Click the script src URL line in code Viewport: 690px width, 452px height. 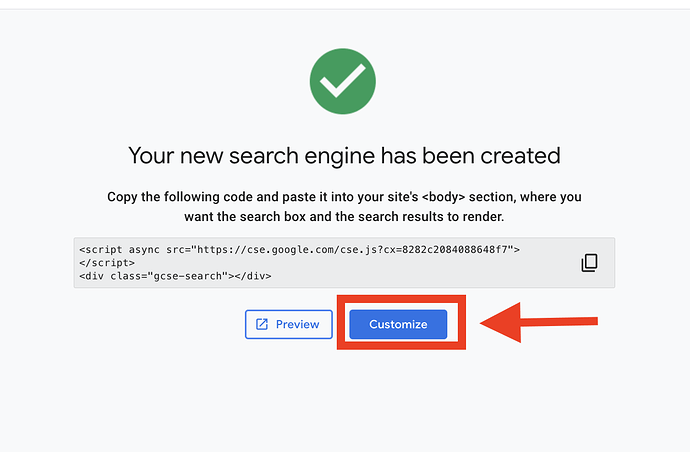tap(299, 250)
